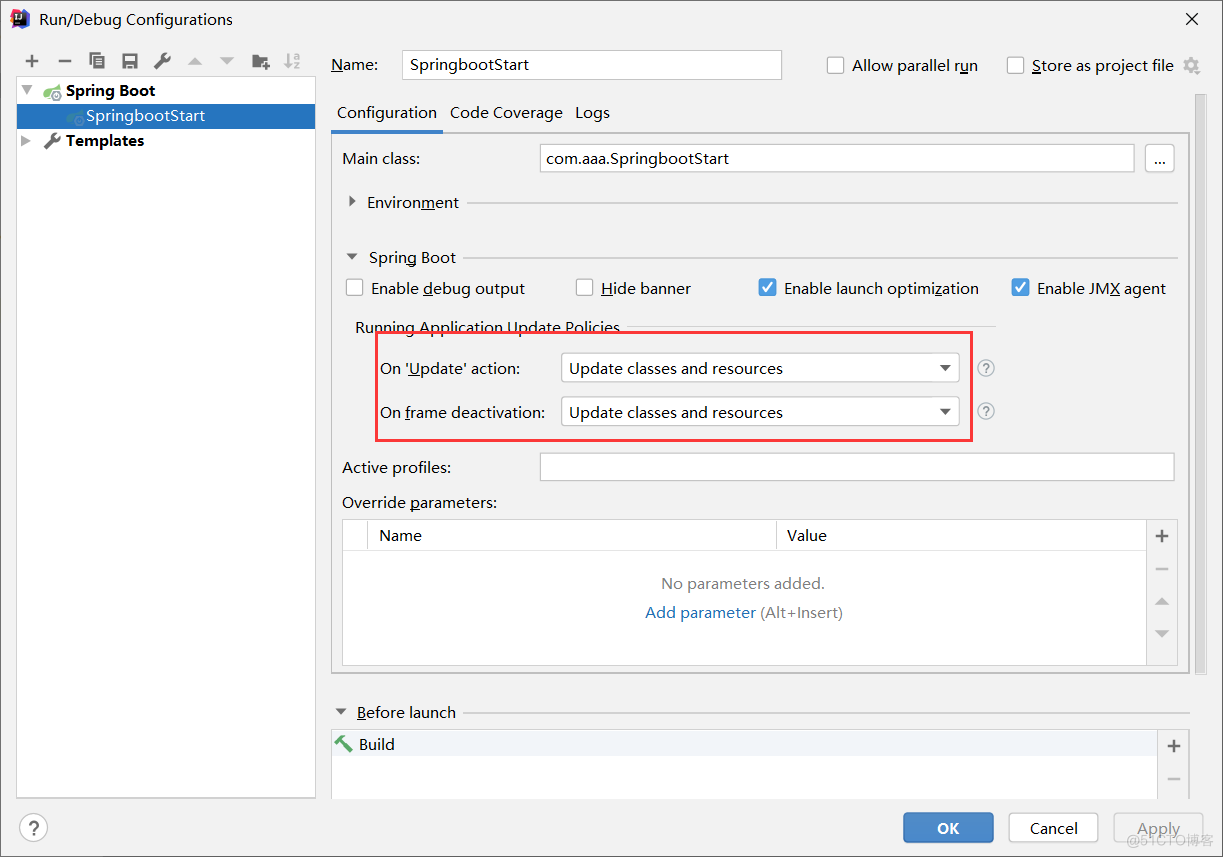Open On frame deactivation dropdown

coord(760,412)
